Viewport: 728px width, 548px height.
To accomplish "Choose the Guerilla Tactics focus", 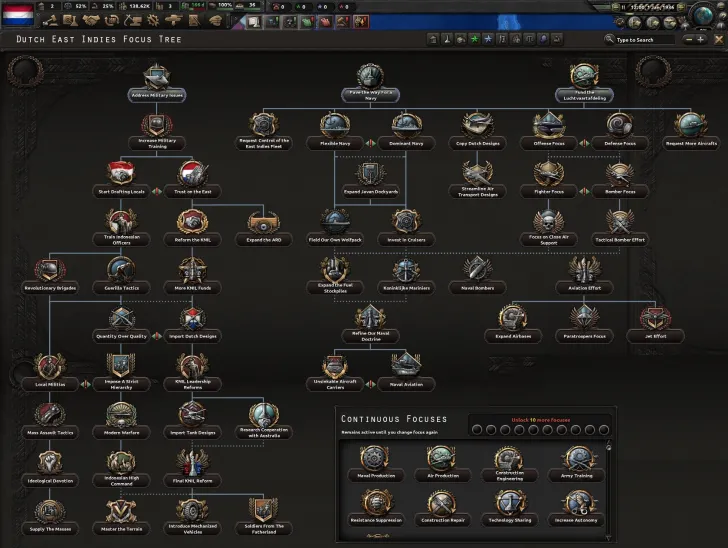I will (121, 271).
